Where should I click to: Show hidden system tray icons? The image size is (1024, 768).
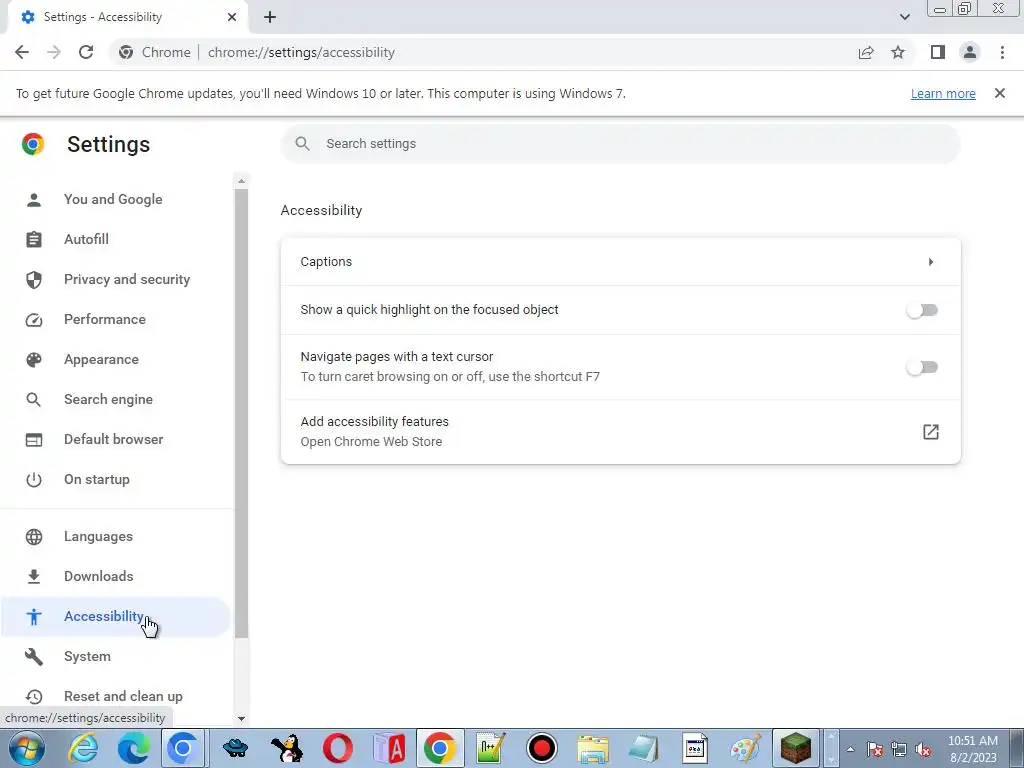pos(850,749)
